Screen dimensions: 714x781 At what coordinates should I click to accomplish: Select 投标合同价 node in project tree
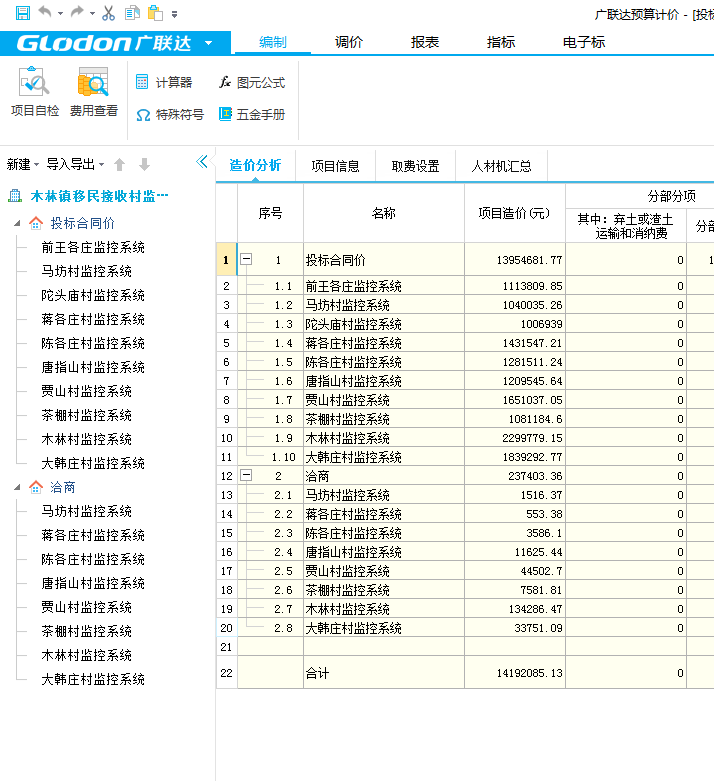click(x=82, y=223)
